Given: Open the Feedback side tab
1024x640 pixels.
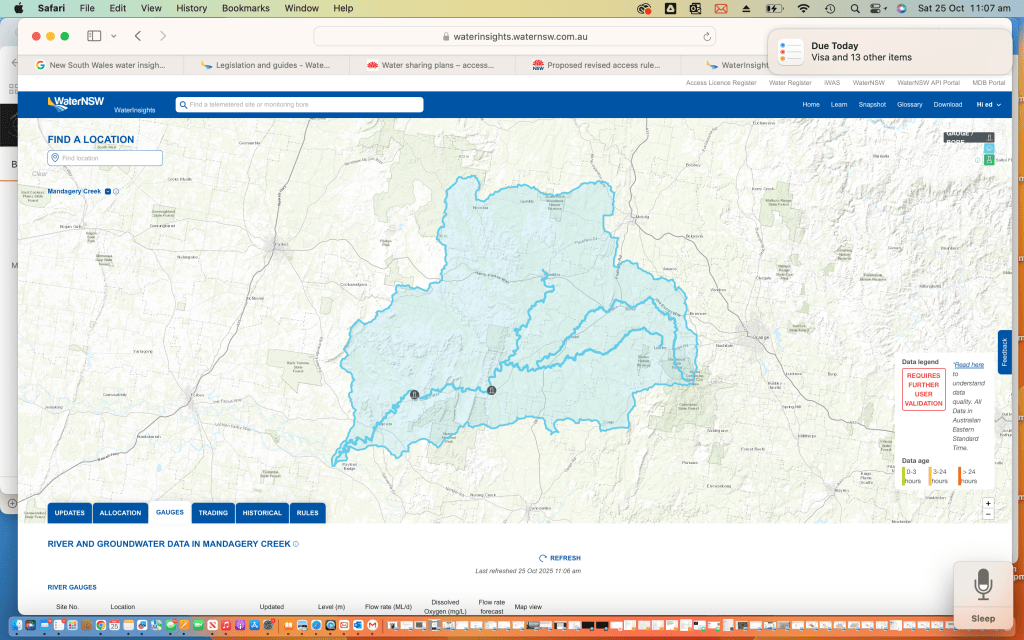Looking at the screenshot, I should coord(1005,352).
